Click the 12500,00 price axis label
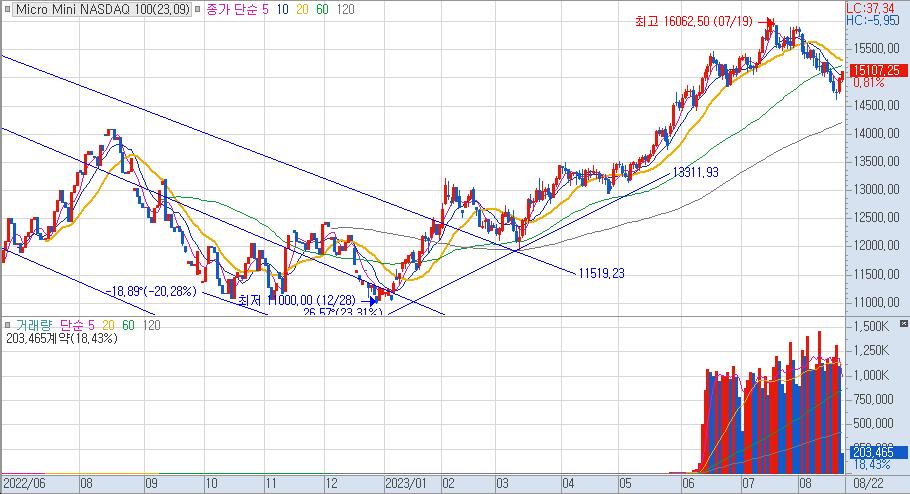 (876, 218)
